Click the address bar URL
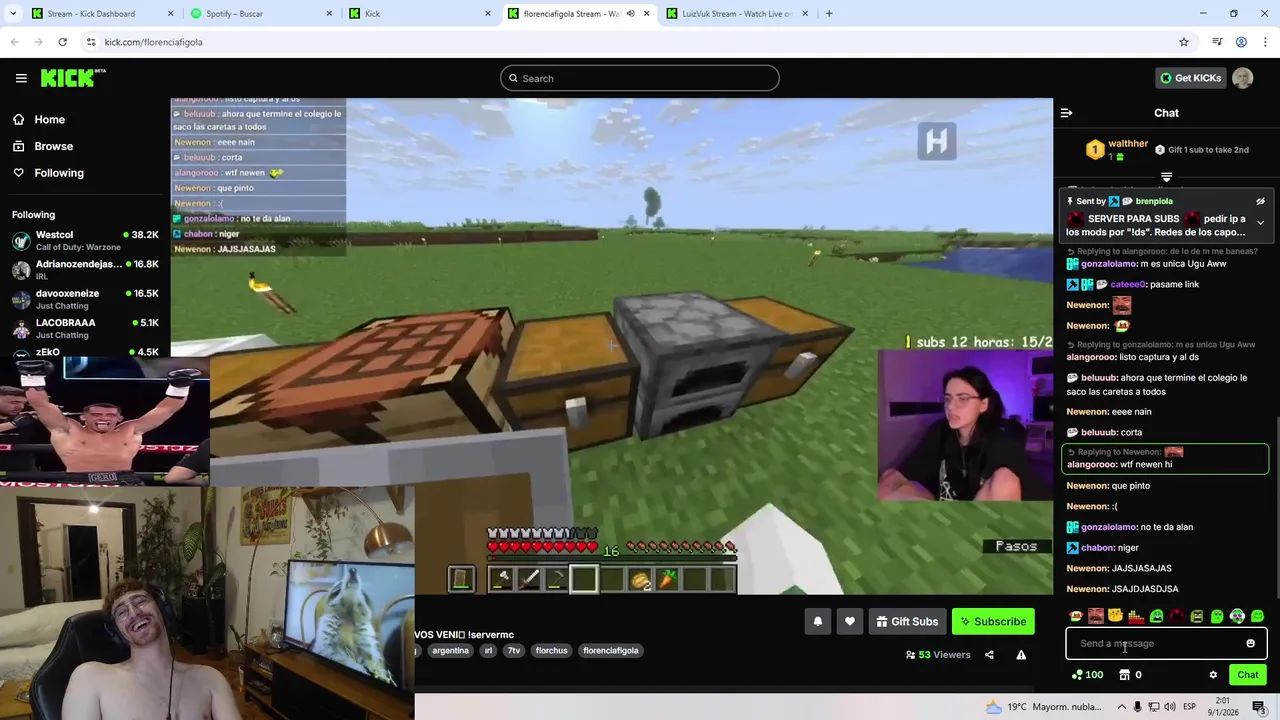 tap(153, 42)
